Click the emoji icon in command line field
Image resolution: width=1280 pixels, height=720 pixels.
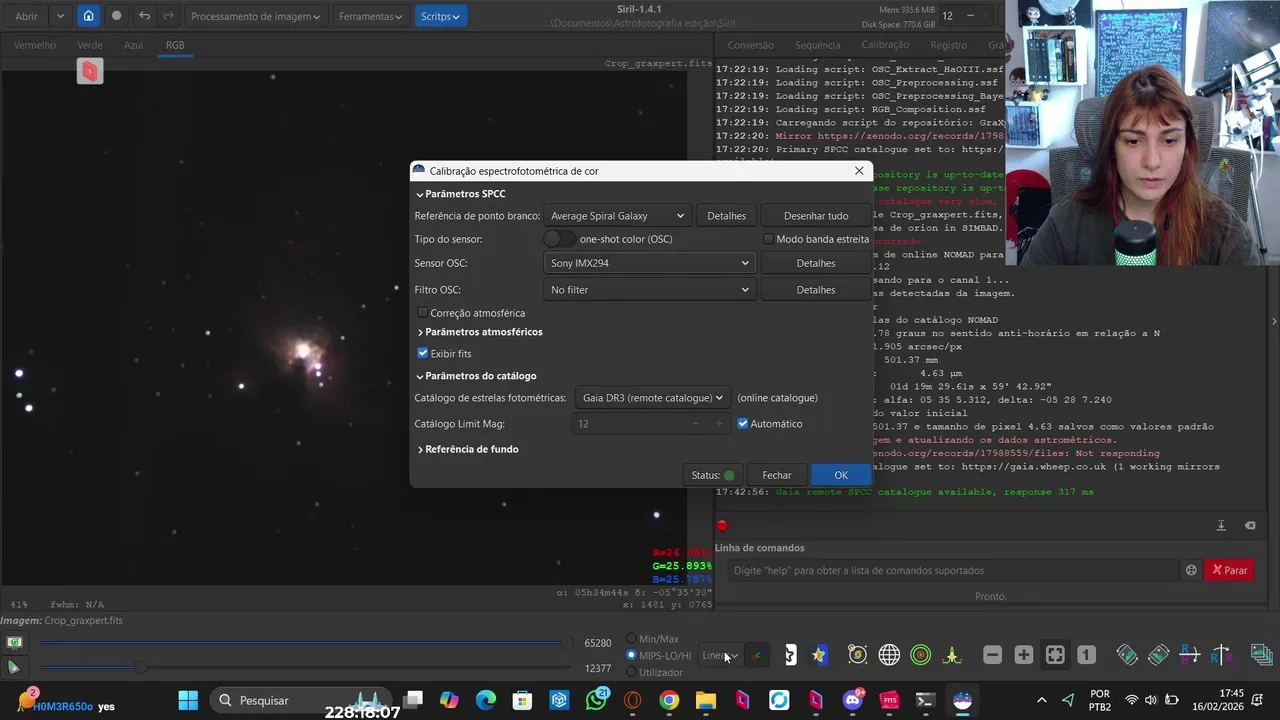(x=1191, y=570)
